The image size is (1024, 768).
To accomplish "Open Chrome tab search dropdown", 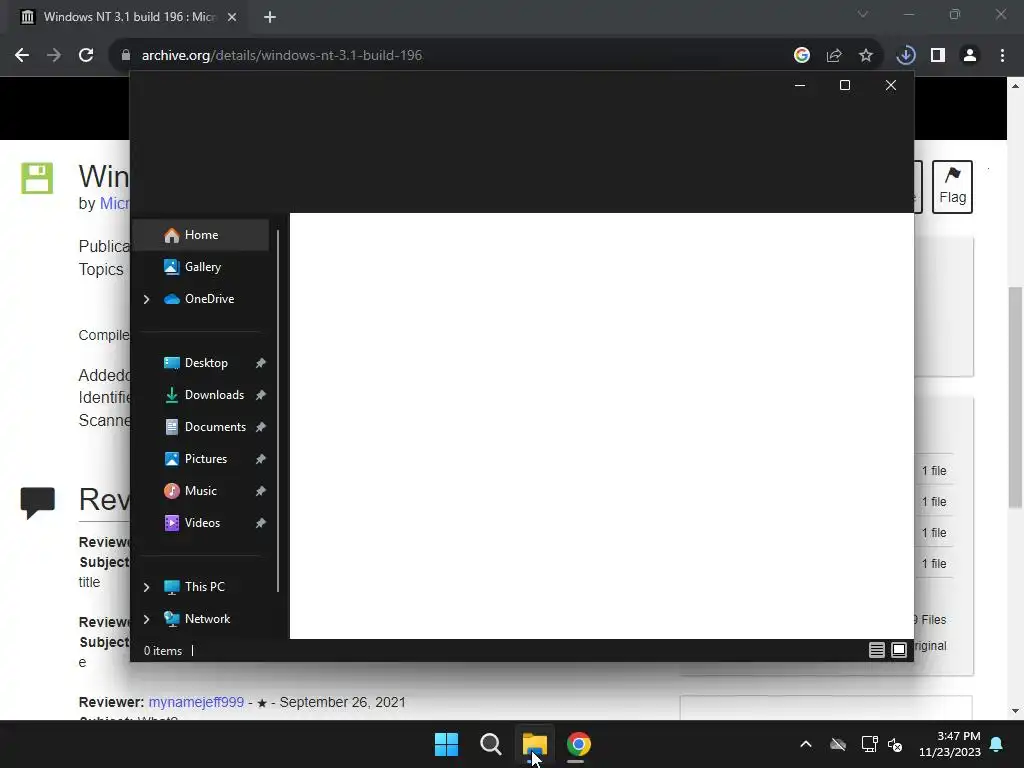I will tap(863, 14).
